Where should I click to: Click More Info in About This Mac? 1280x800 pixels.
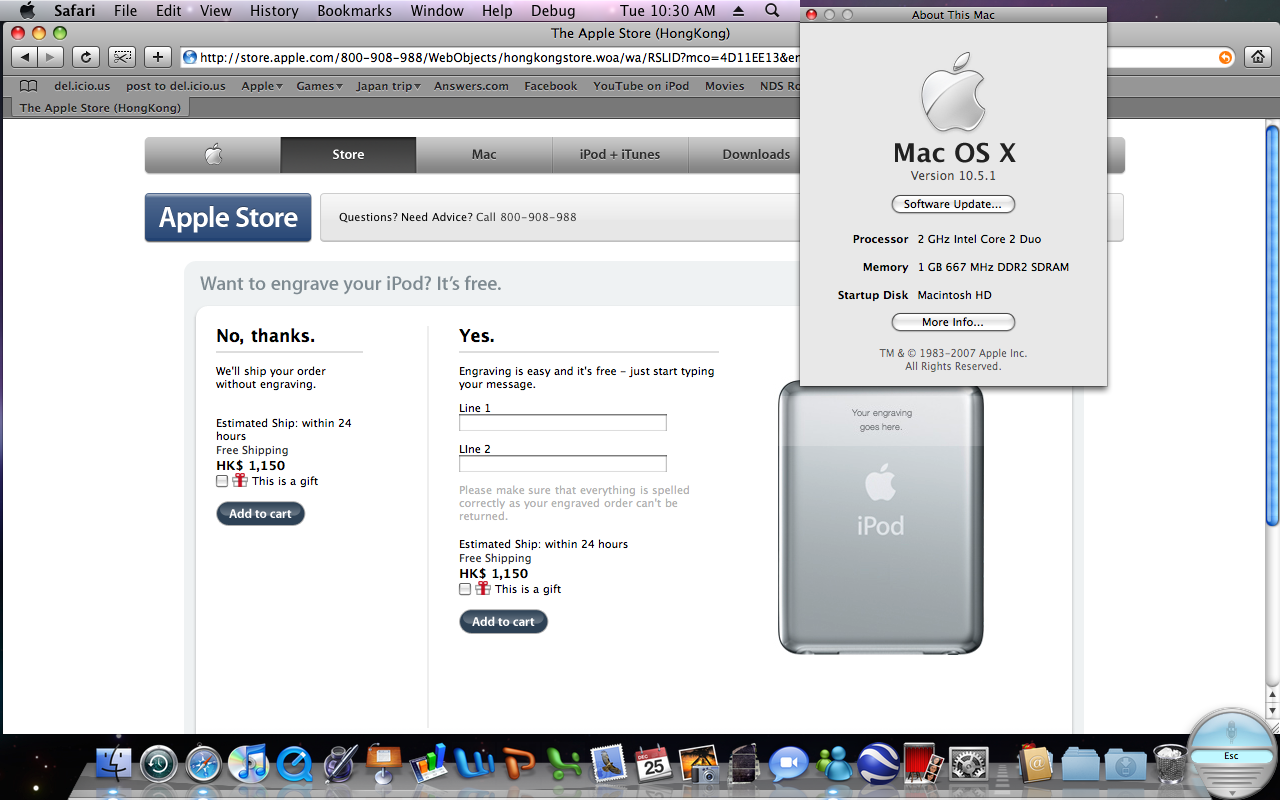click(953, 322)
